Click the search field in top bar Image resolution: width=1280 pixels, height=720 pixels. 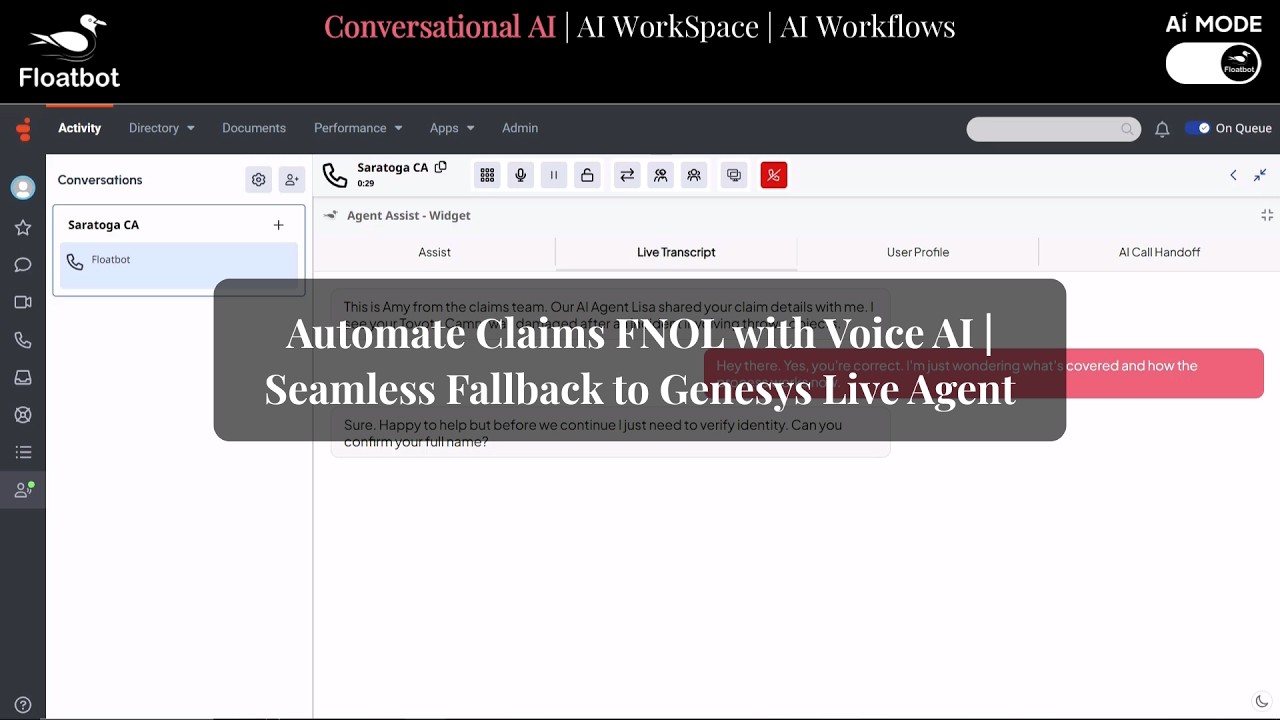1053,129
